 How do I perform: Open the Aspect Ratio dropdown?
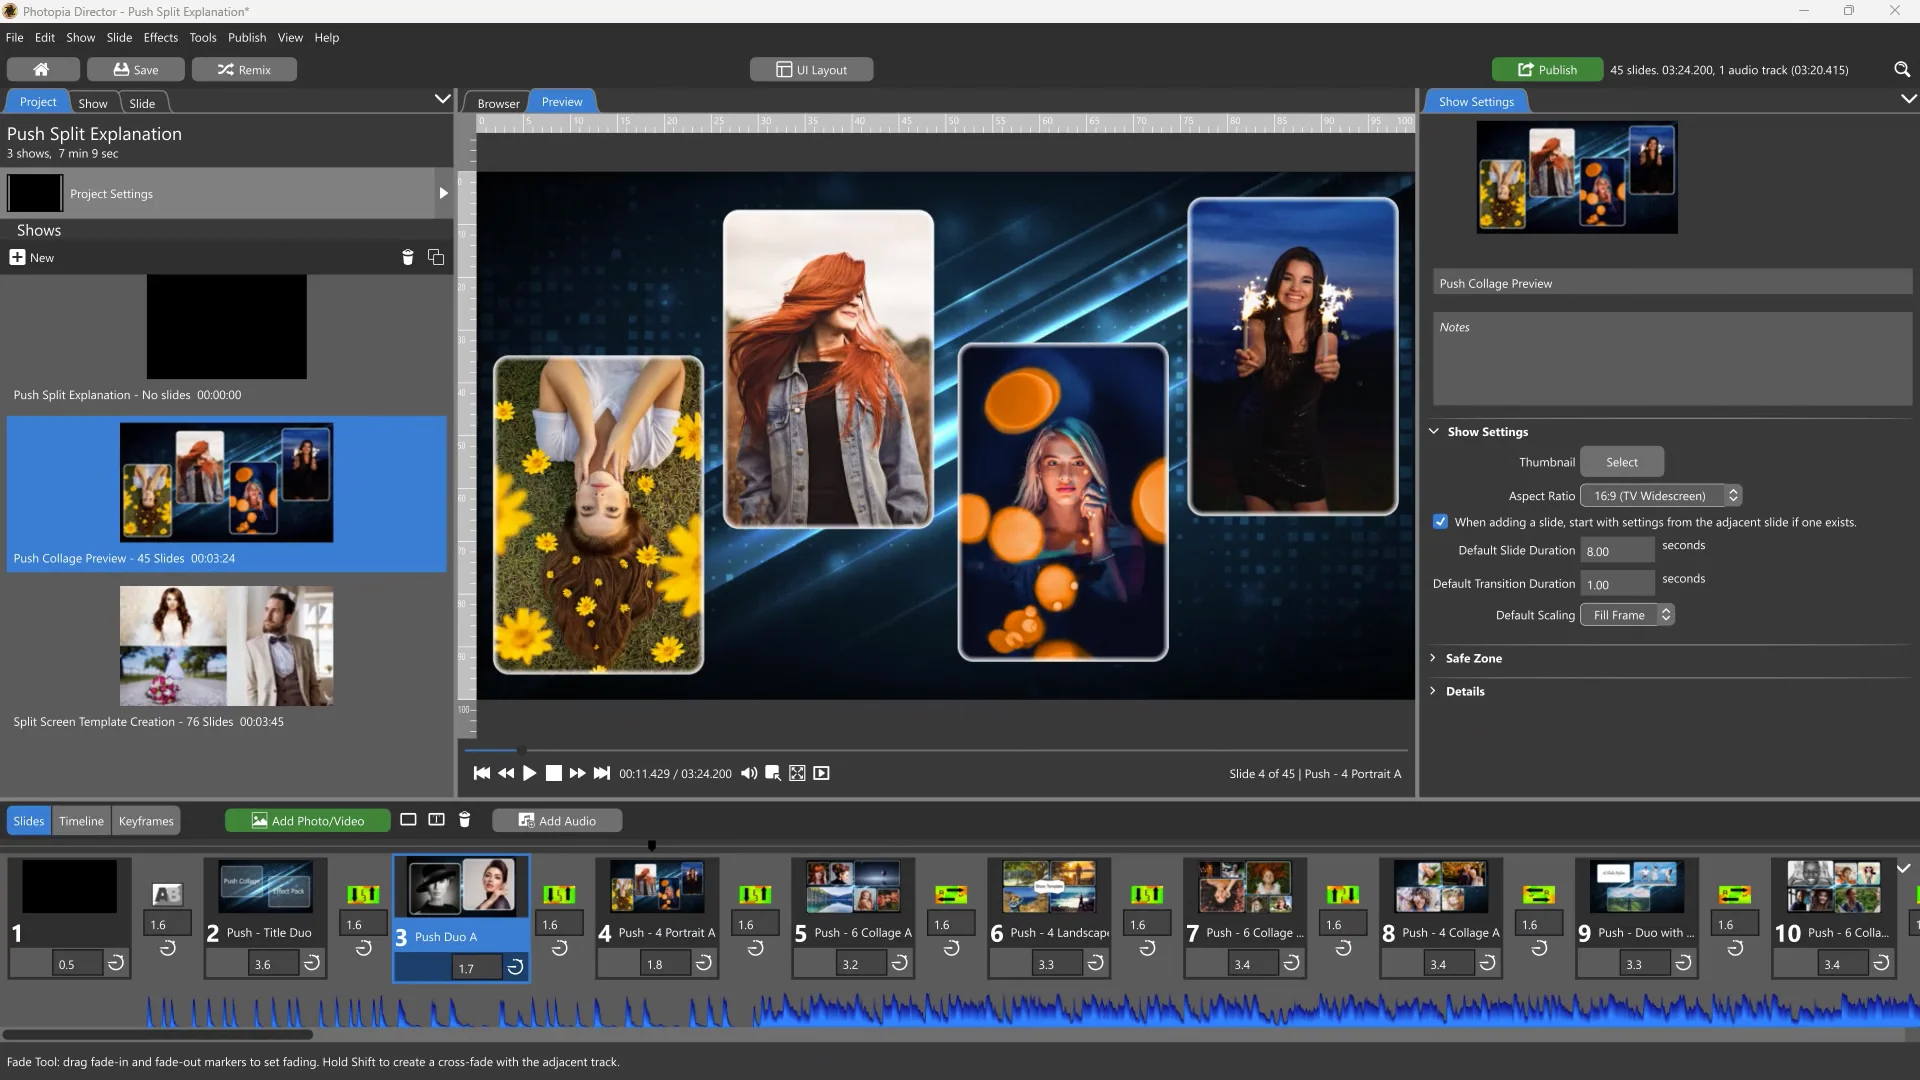[1660, 495]
